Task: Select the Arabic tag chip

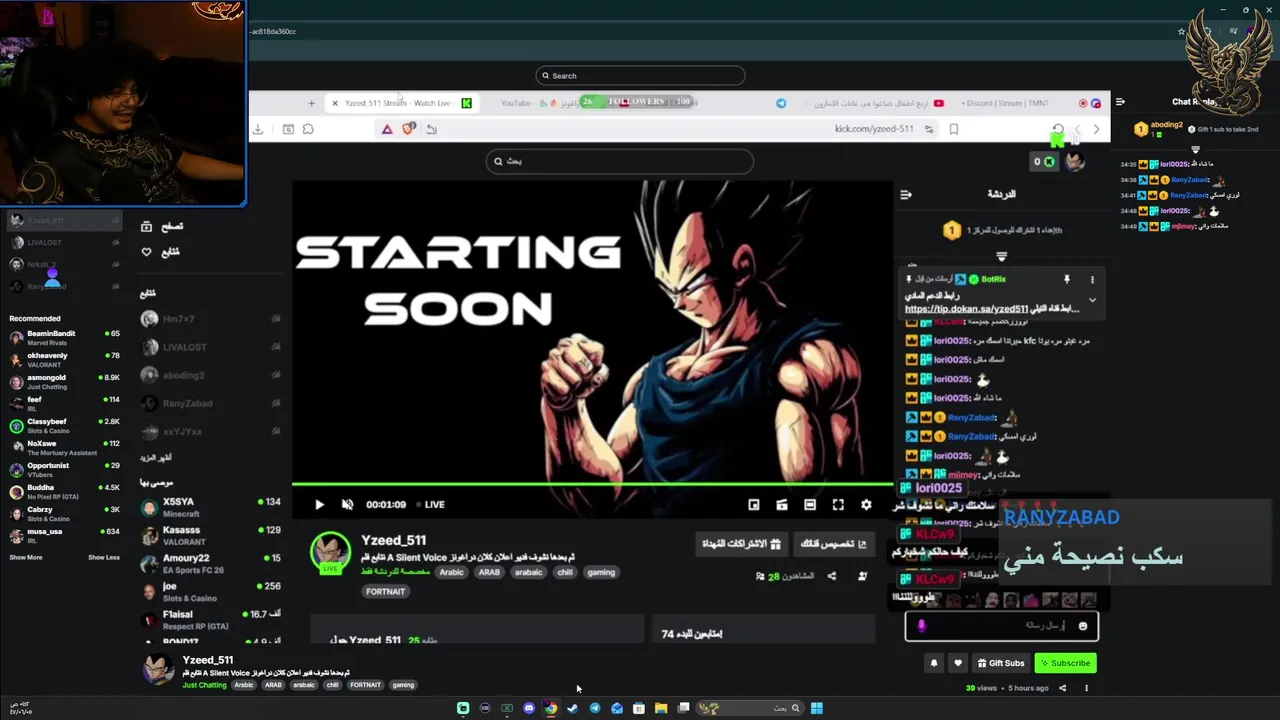Action: click(452, 573)
